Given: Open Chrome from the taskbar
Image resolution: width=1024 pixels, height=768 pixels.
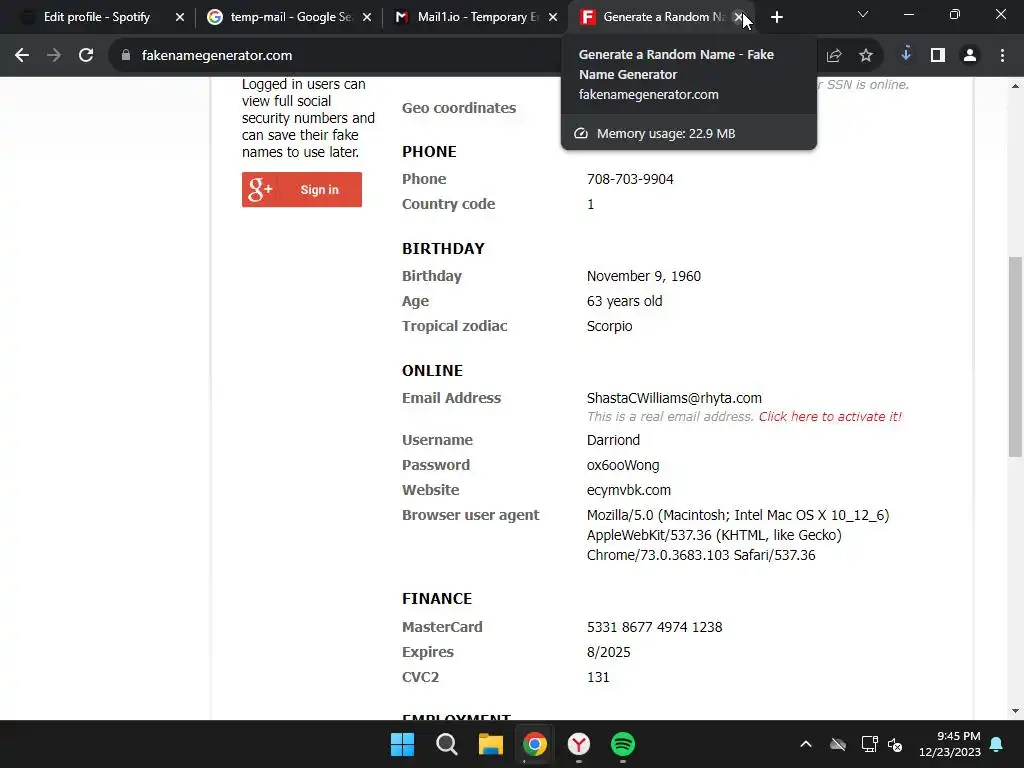Looking at the screenshot, I should pyautogui.click(x=534, y=744).
